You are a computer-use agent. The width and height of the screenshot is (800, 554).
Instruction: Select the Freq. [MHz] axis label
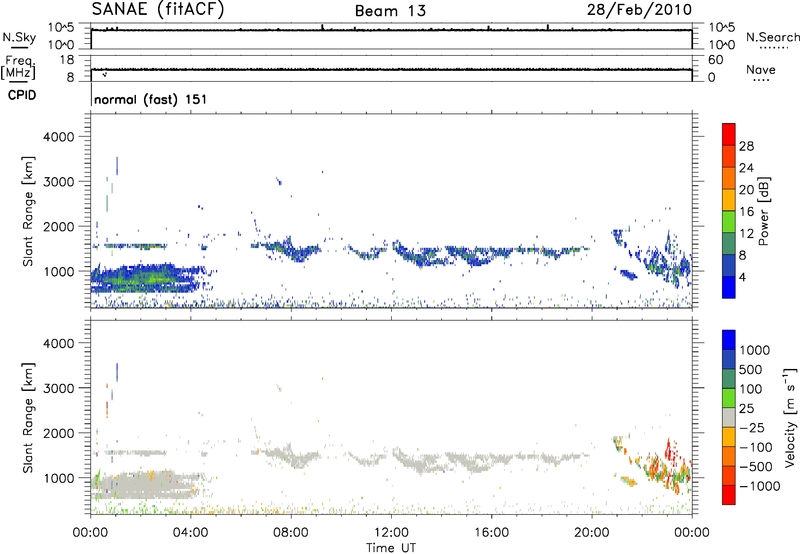(x=18, y=68)
